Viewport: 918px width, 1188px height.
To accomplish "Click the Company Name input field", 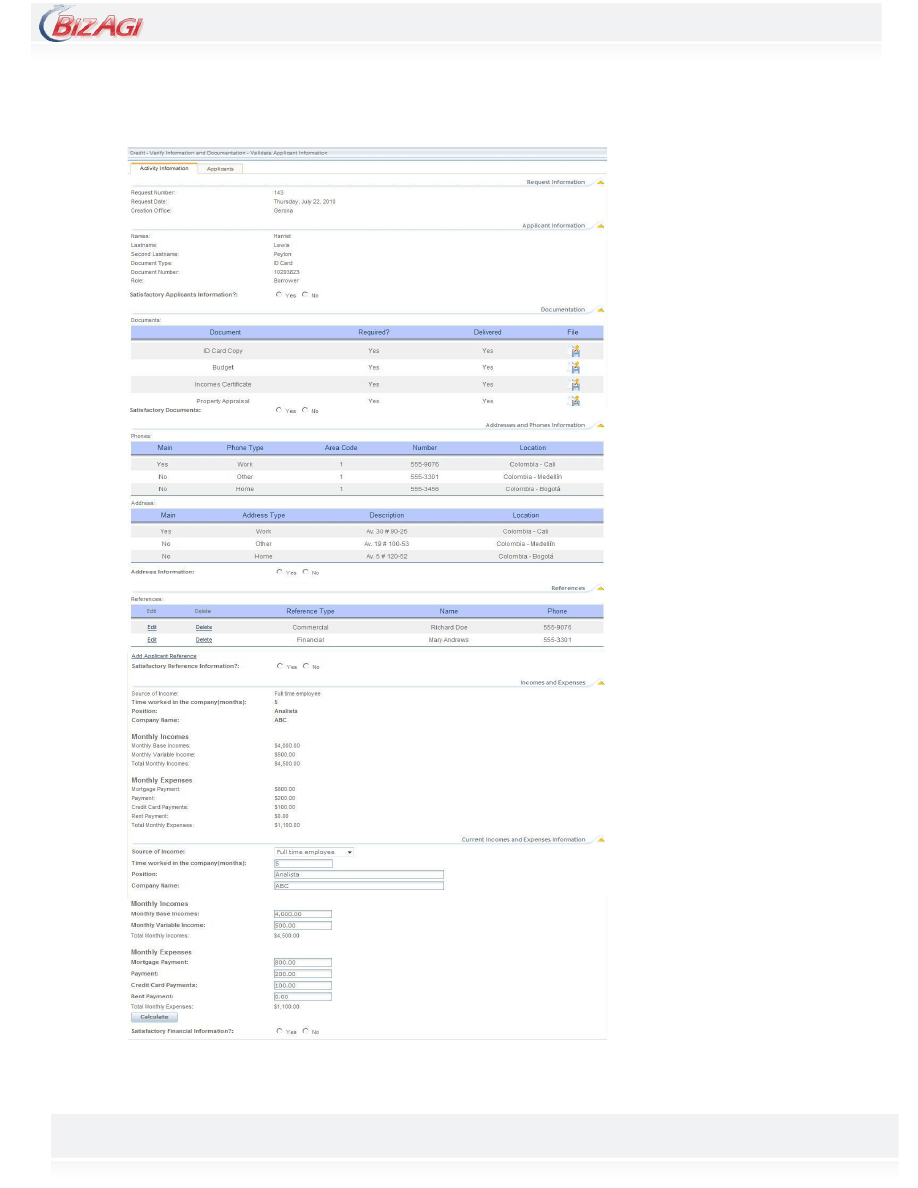I will 357,885.
